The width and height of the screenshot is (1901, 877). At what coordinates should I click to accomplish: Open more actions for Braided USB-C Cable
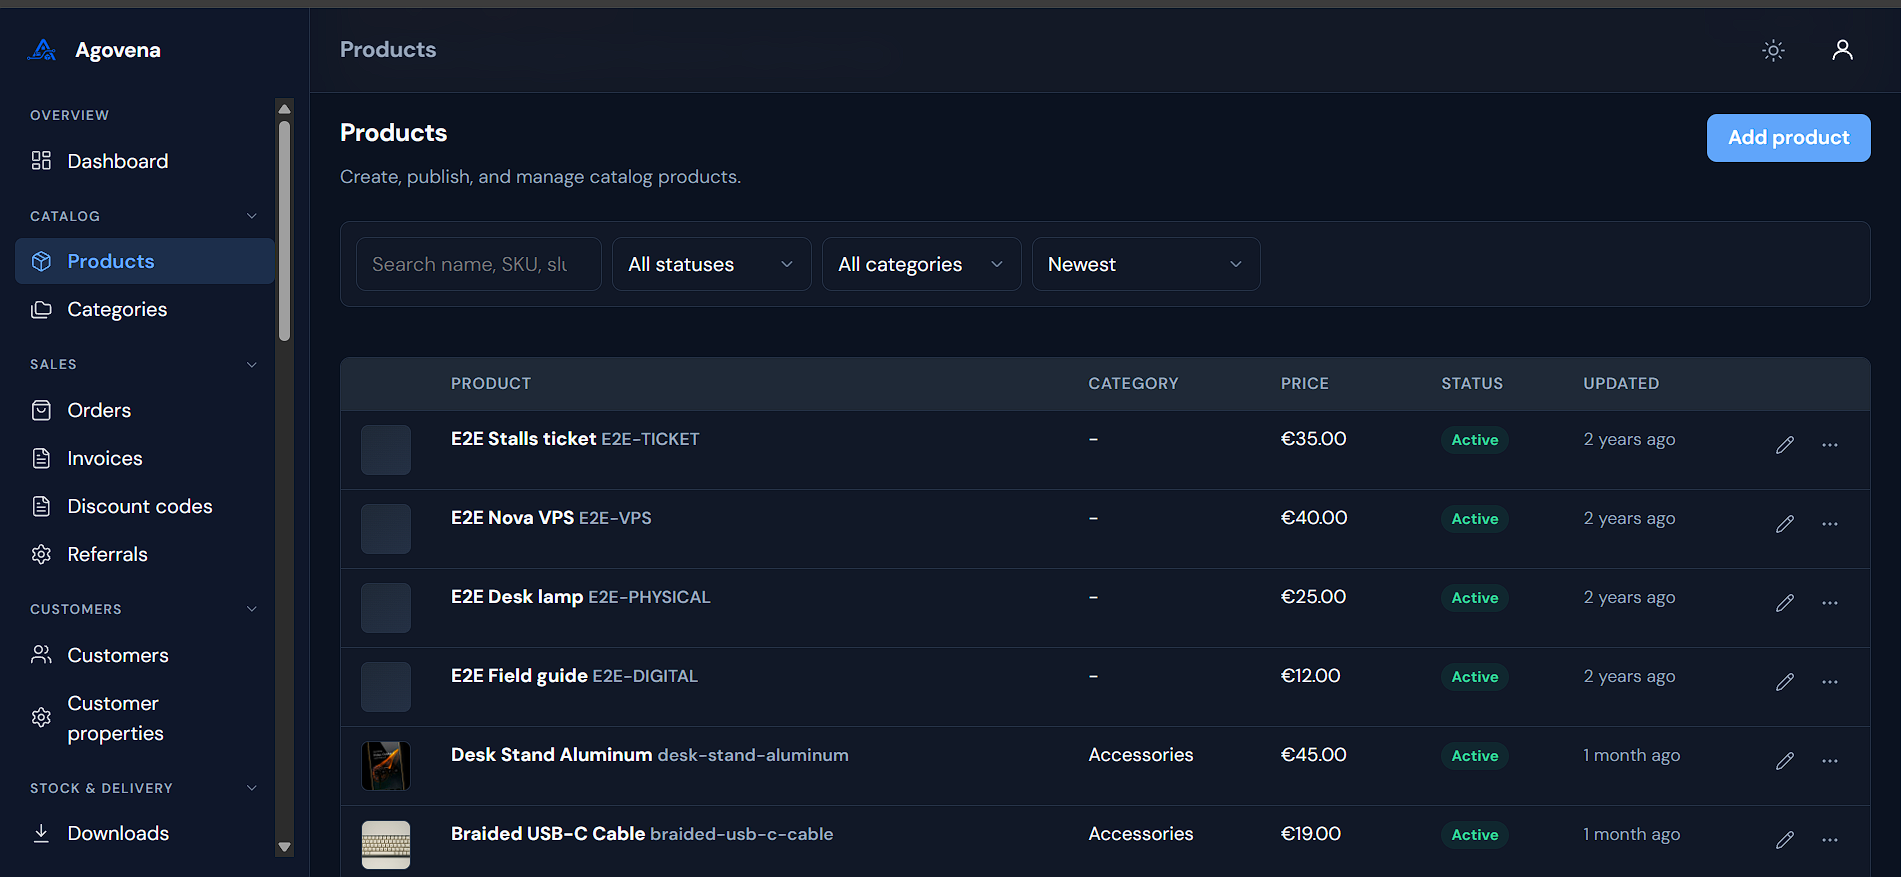pyautogui.click(x=1830, y=840)
